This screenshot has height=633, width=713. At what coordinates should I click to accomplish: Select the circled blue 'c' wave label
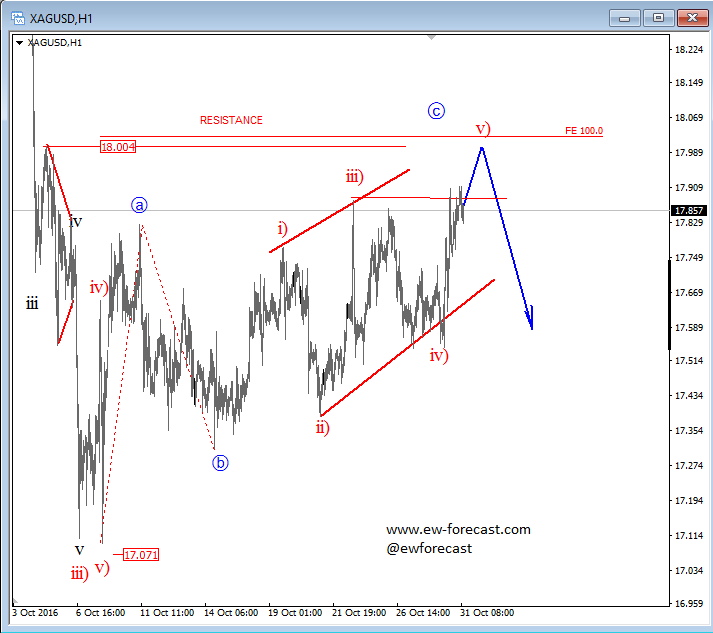pos(436,111)
